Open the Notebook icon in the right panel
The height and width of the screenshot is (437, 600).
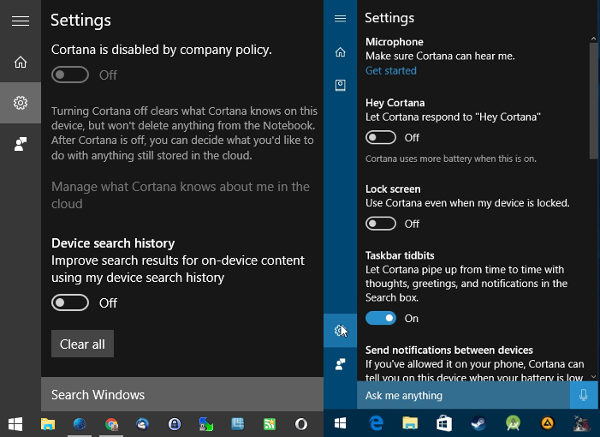(340, 85)
